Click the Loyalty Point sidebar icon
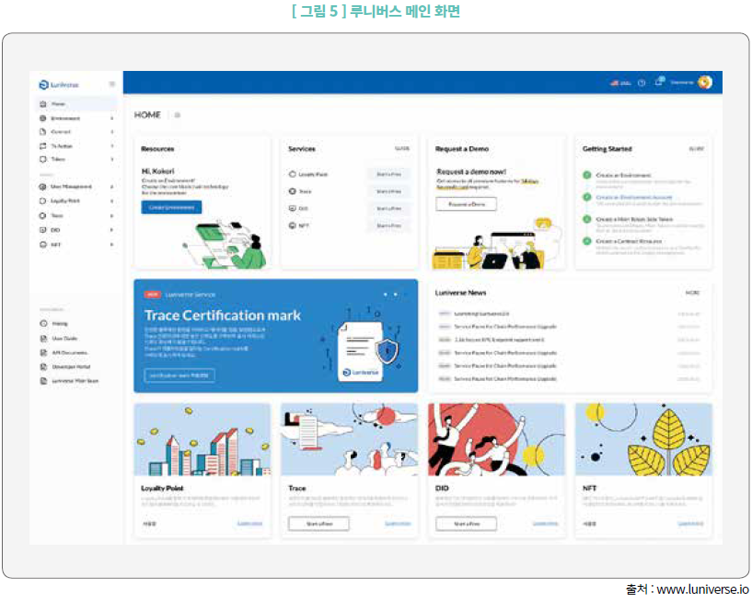752x599 pixels. click(43, 201)
